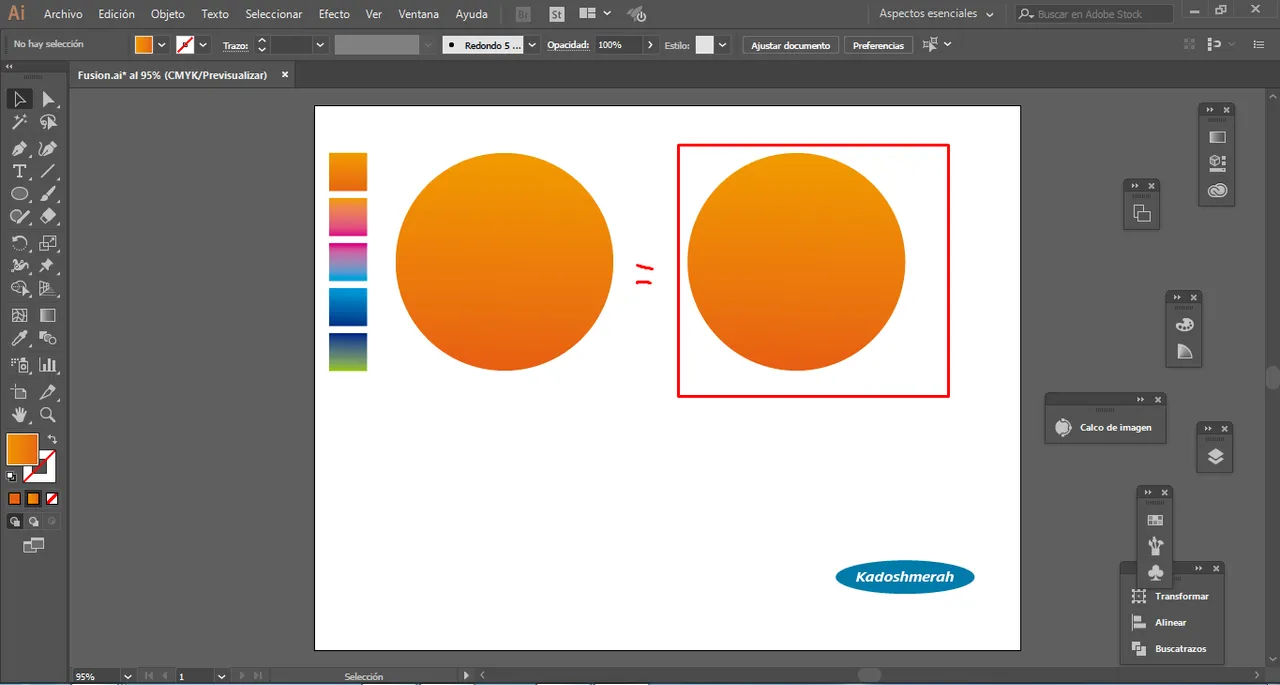1280x685 pixels.
Task: Select the Pen tool
Action: click(x=19, y=148)
